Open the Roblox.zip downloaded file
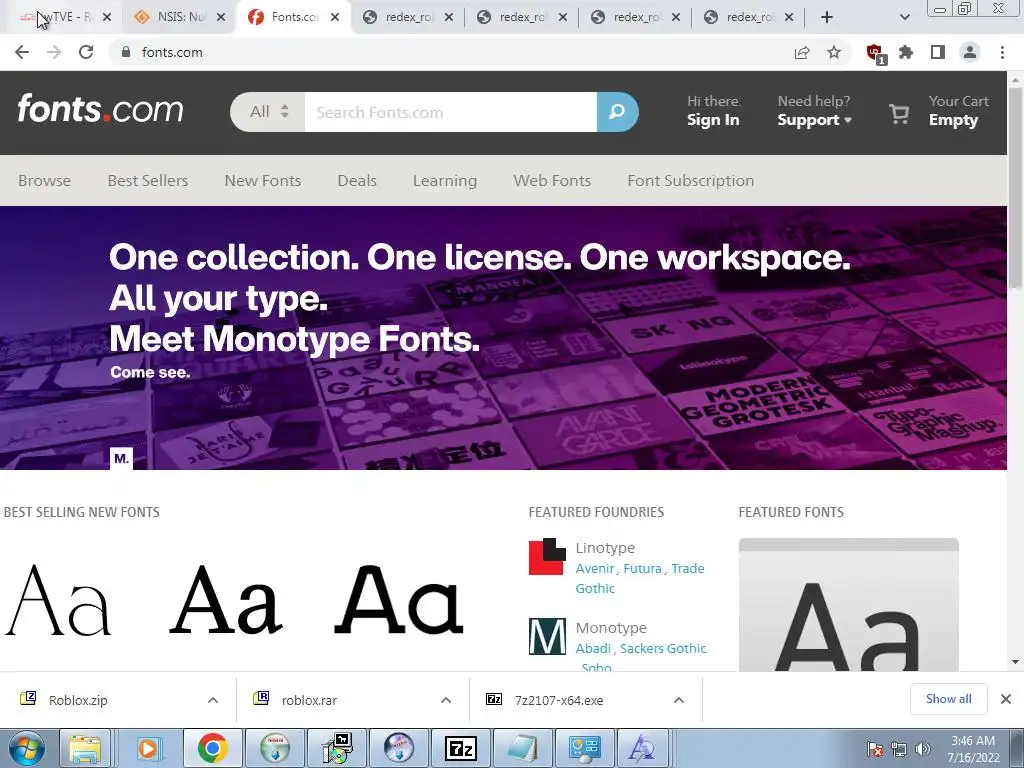This screenshot has width=1024, height=768. (x=78, y=700)
